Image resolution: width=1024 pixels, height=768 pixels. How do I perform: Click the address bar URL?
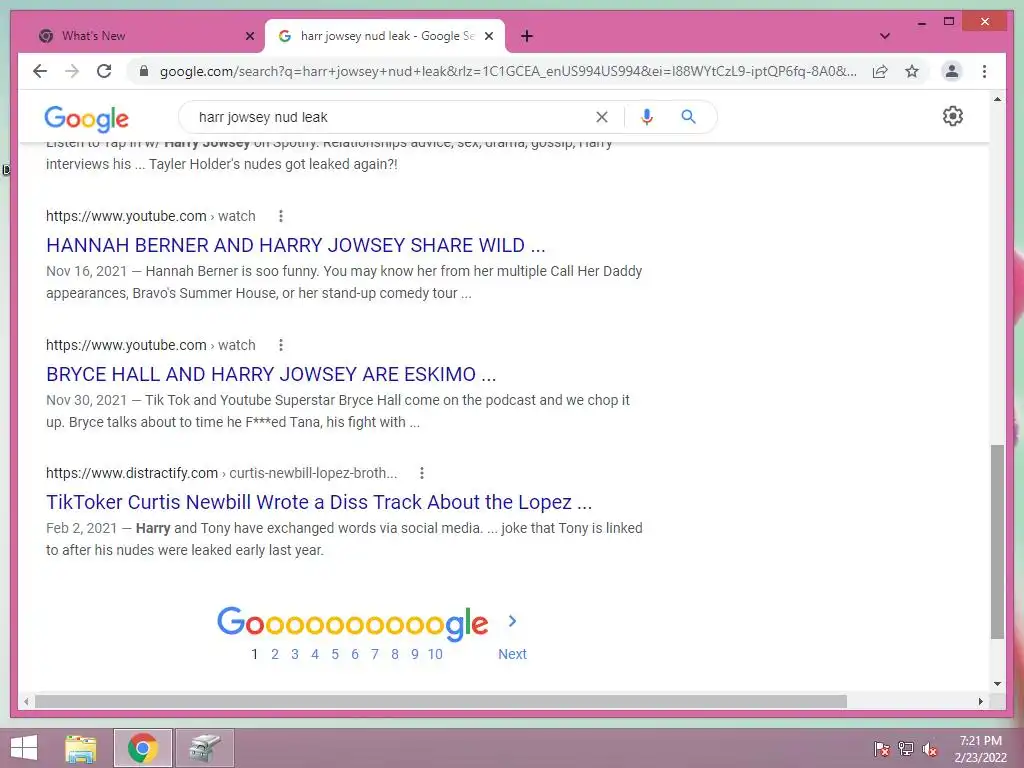coord(508,71)
